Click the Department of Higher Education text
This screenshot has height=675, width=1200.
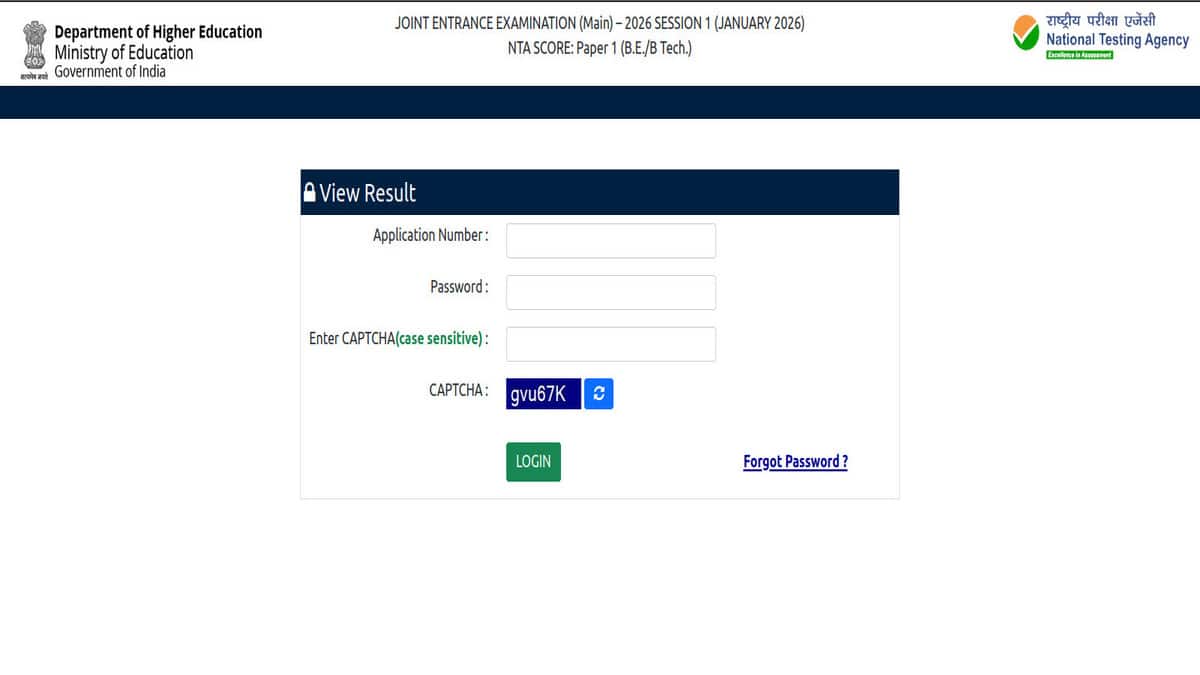[x=158, y=32]
